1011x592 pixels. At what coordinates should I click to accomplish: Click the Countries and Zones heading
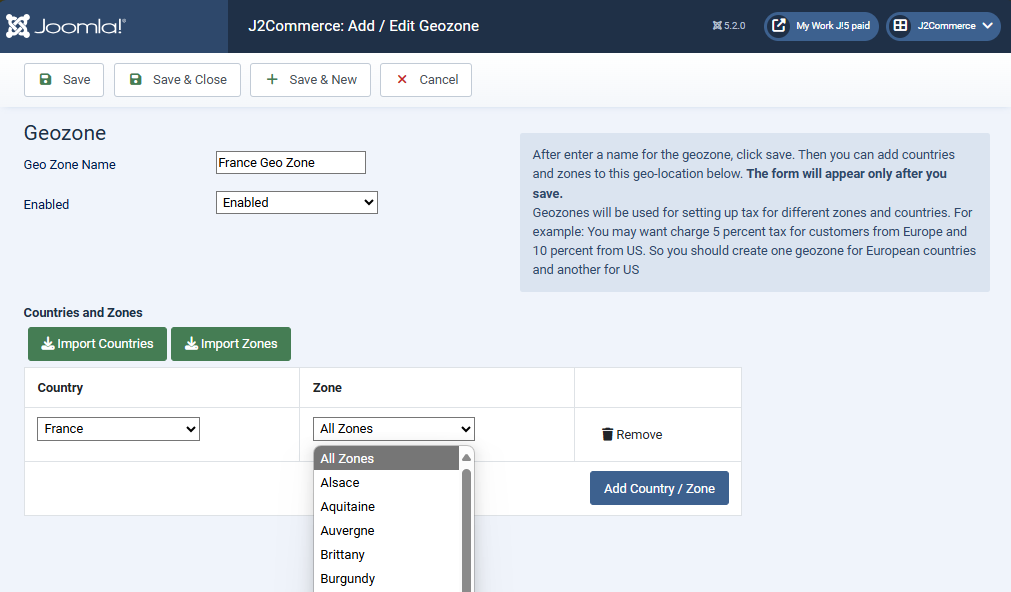click(x=83, y=312)
